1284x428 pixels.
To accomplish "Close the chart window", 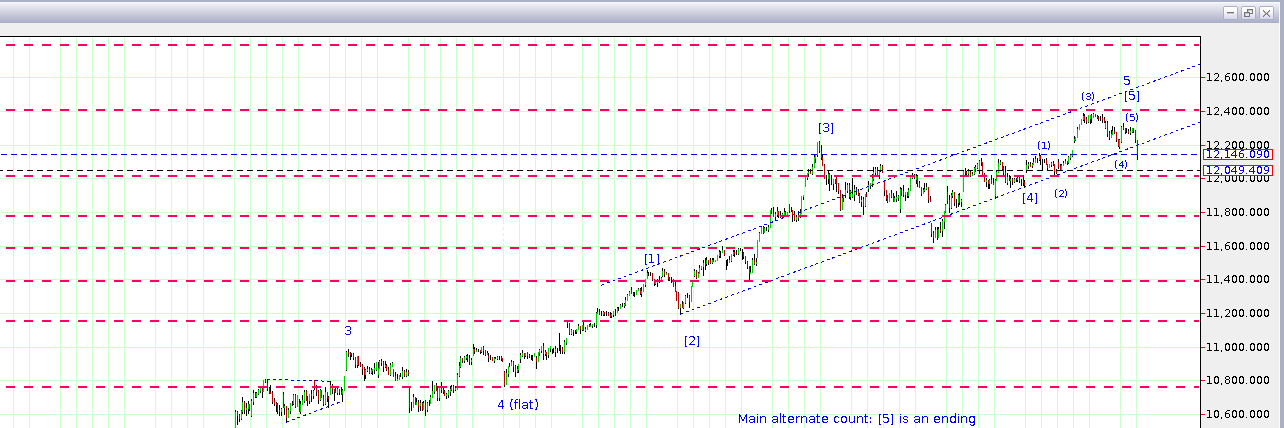I will point(1265,13).
